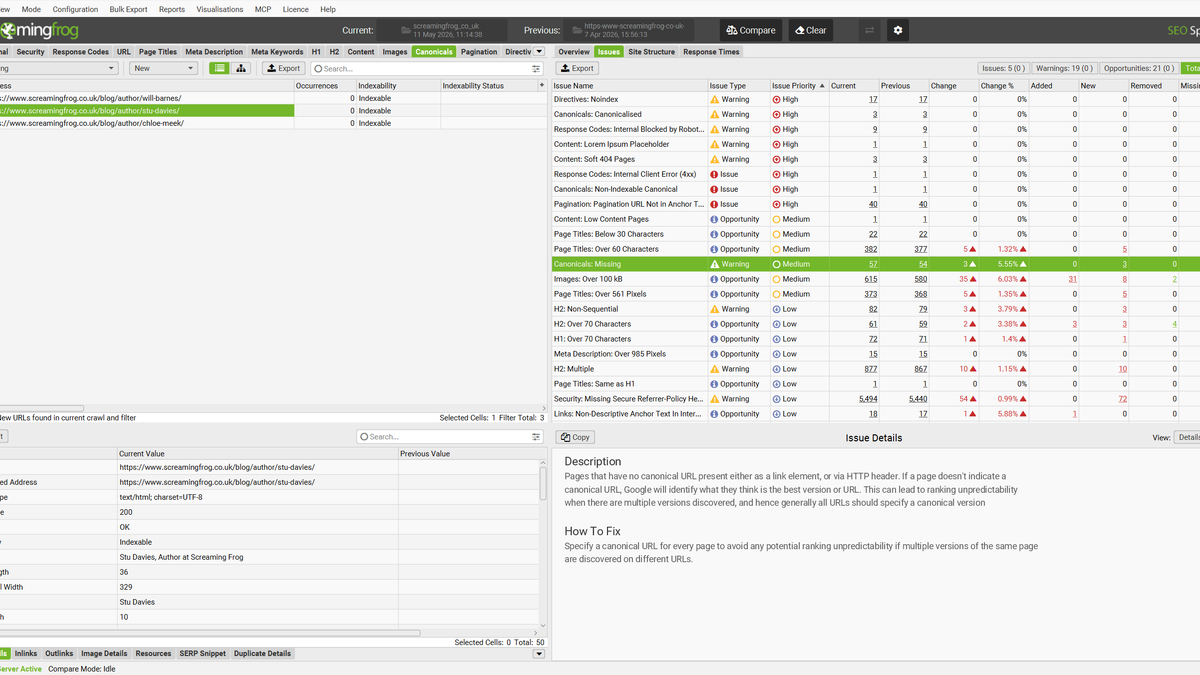Switch to list view in left pane
1200x675 pixels.
[218, 68]
